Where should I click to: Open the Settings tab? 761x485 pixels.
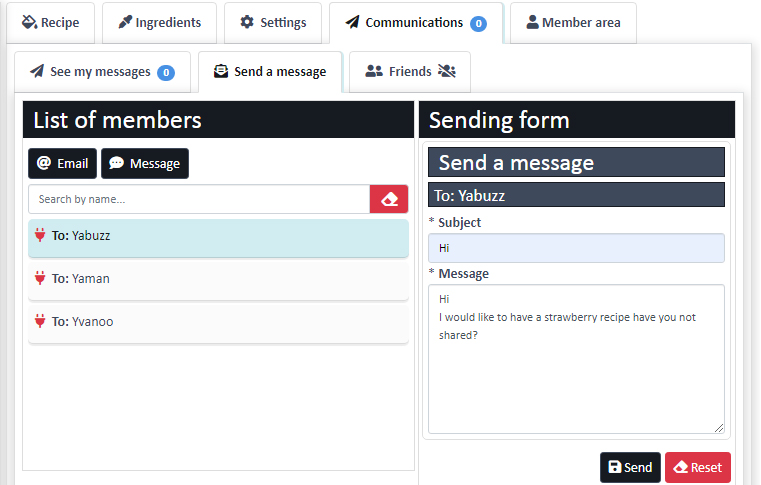[273, 23]
